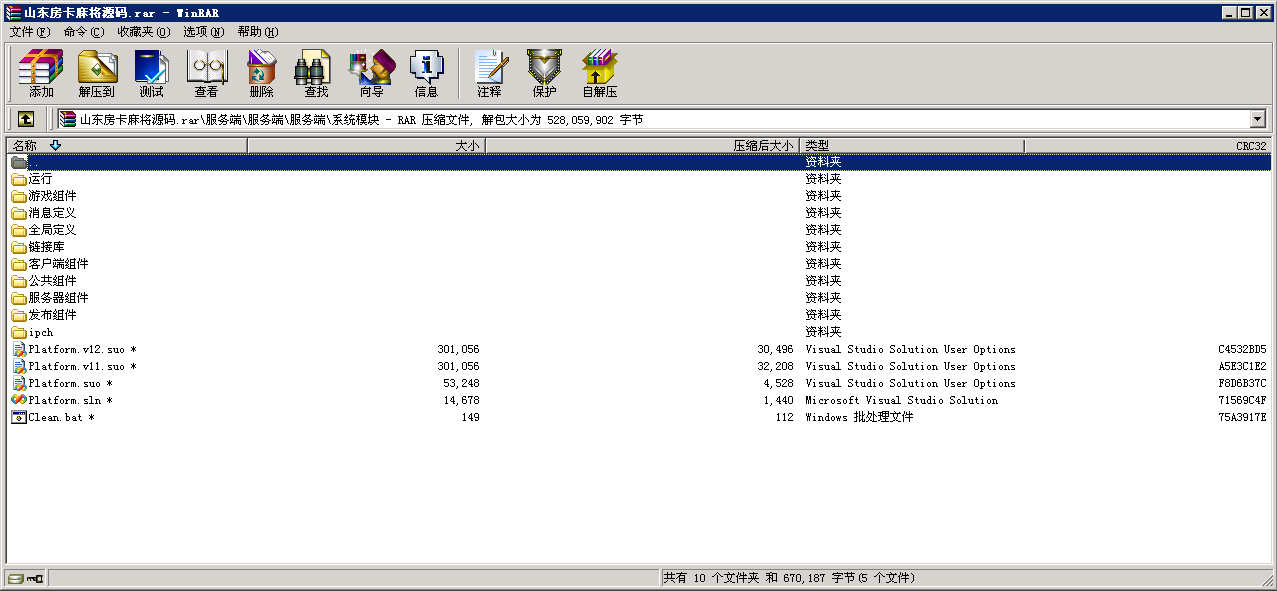
Task: Launch the 查找 (Find) binoculars icon
Action: (x=316, y=73)
